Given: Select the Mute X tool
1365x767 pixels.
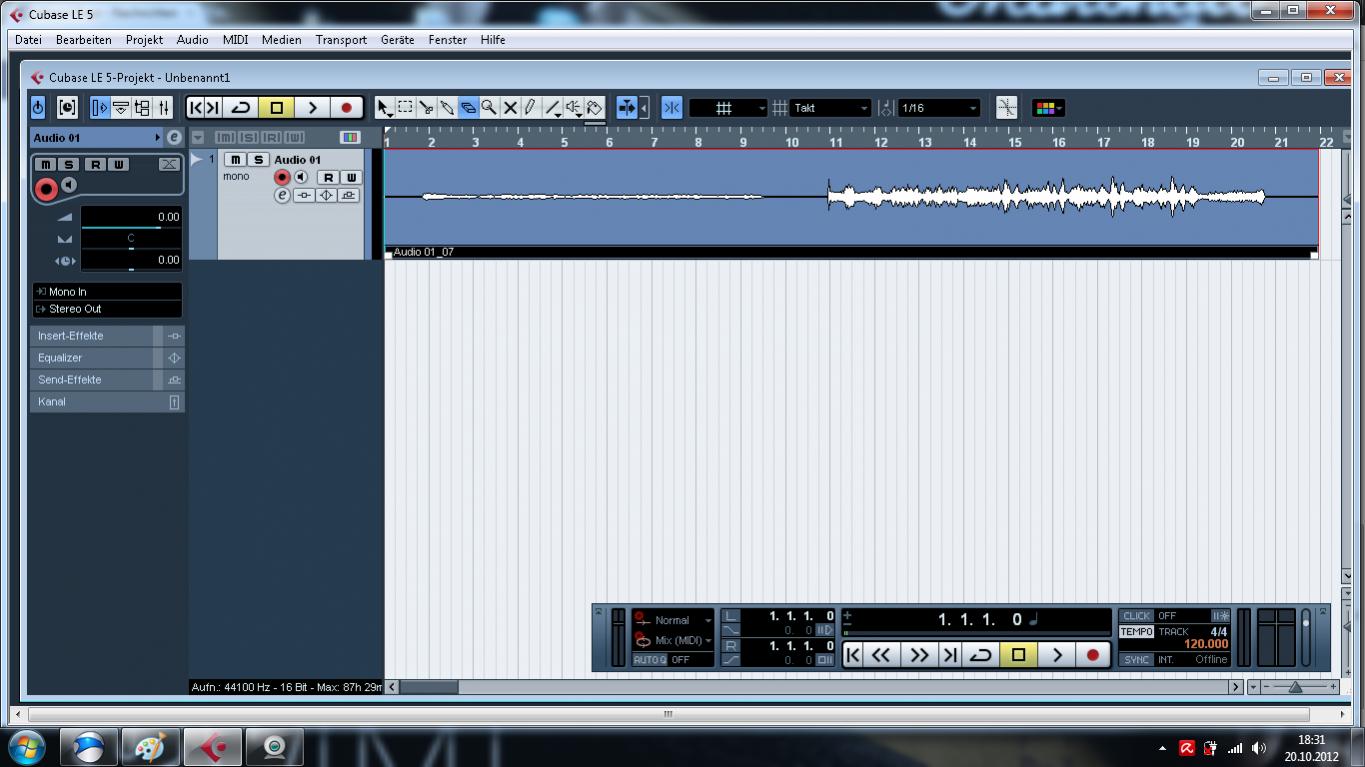Looking at the screenshot, I should point(510,107).
